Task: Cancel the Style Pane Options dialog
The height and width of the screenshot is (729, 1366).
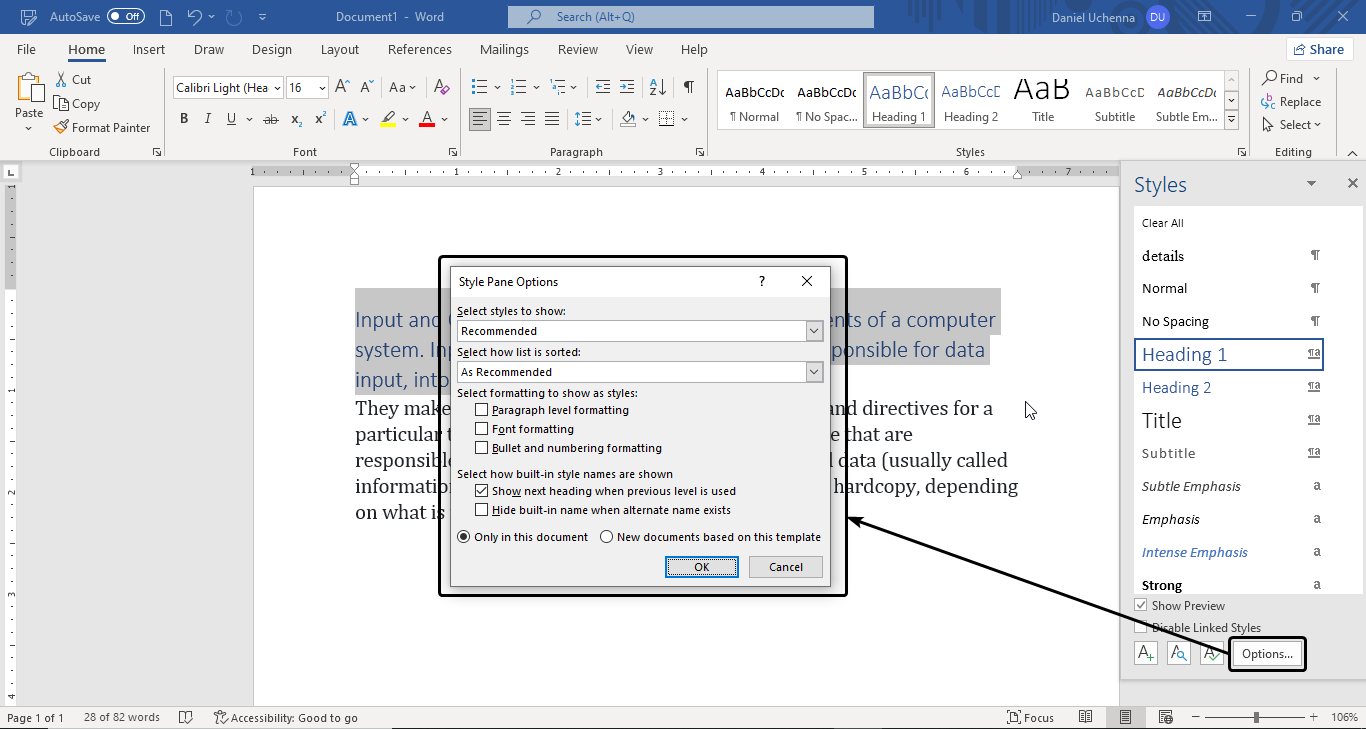Action: [785, 567]
